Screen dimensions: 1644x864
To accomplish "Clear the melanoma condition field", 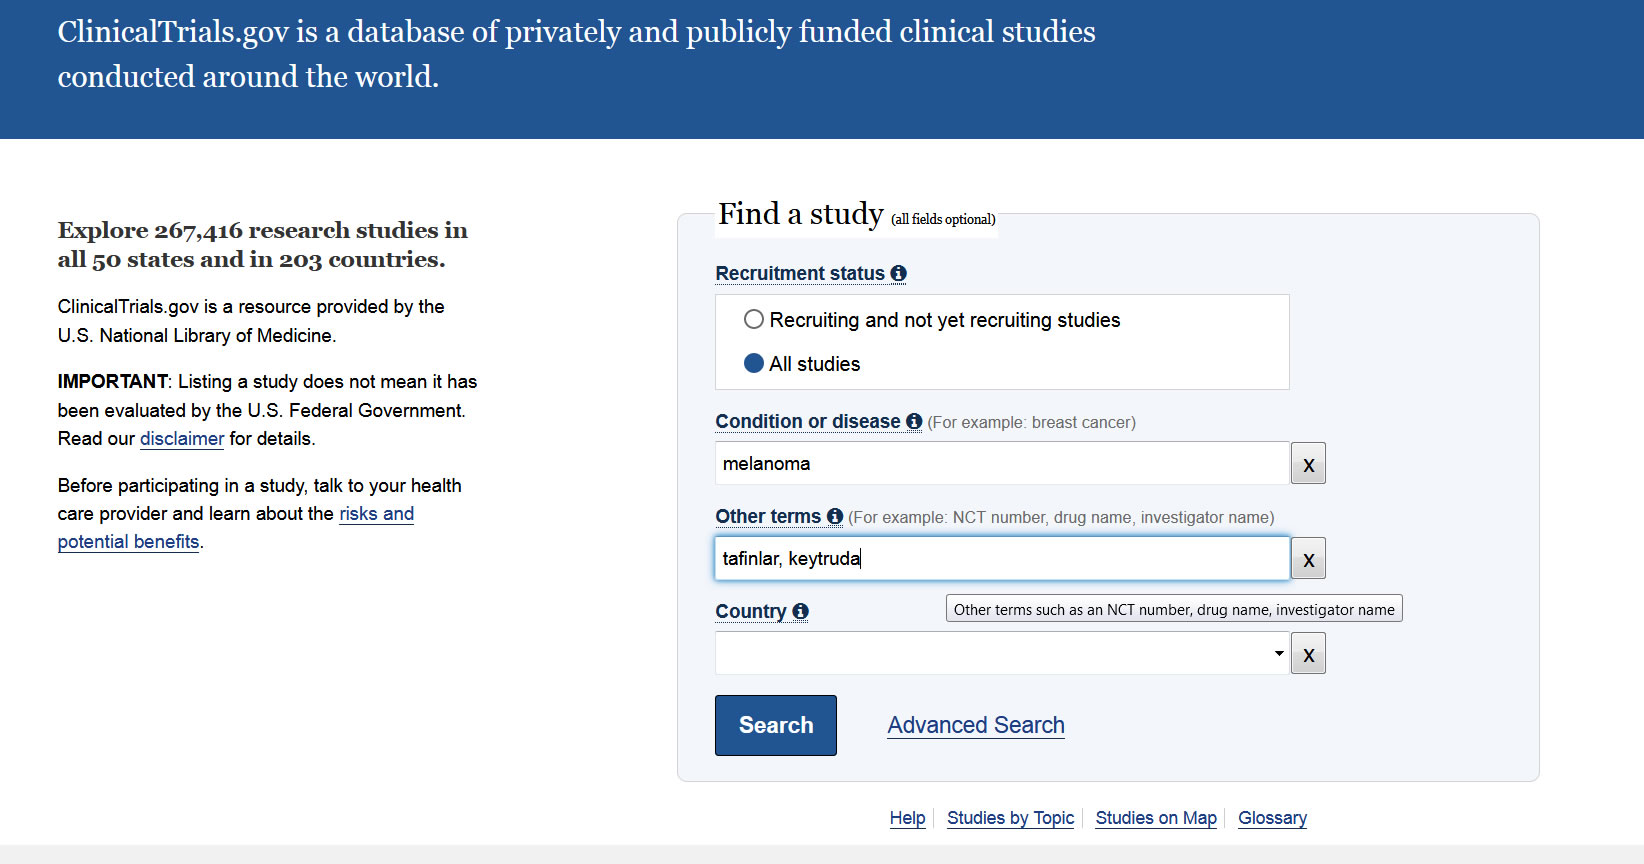I will [x=1308, y=464].
